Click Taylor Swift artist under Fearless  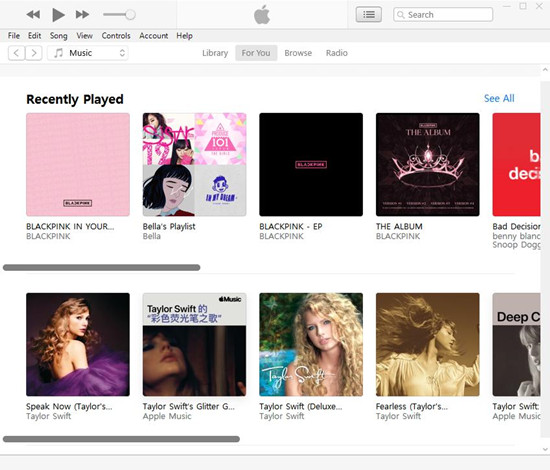(x=398, y=416)
